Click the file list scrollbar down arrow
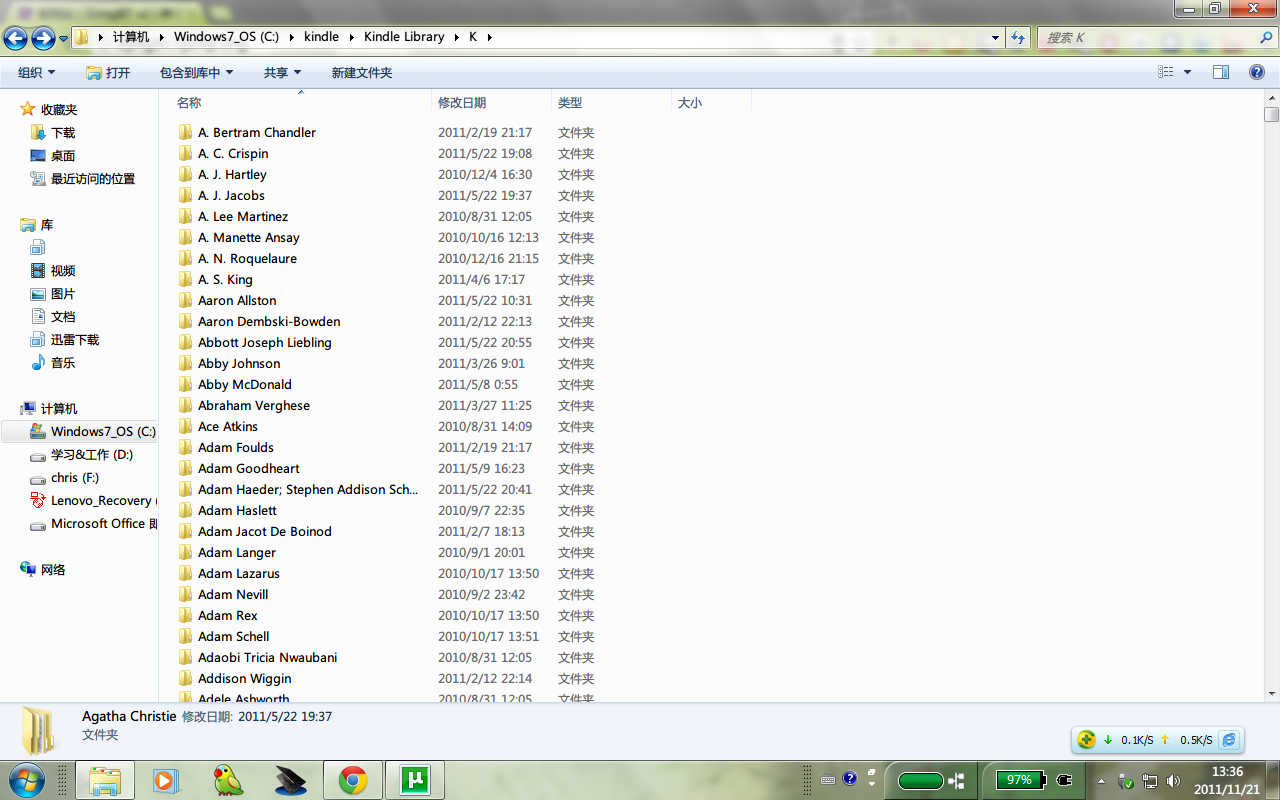1280x800 pixels. [x=1272, y=692]
